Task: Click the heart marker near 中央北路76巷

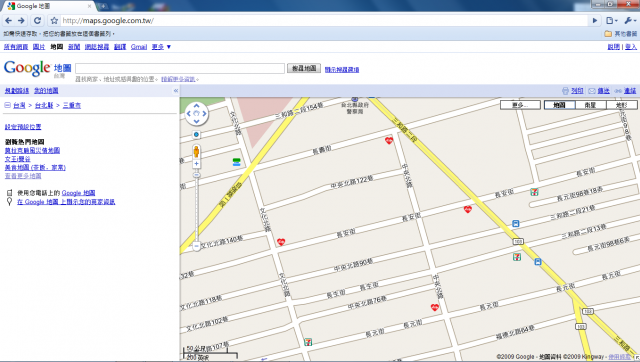Action: pyautogui.click(x=435, y=307)
